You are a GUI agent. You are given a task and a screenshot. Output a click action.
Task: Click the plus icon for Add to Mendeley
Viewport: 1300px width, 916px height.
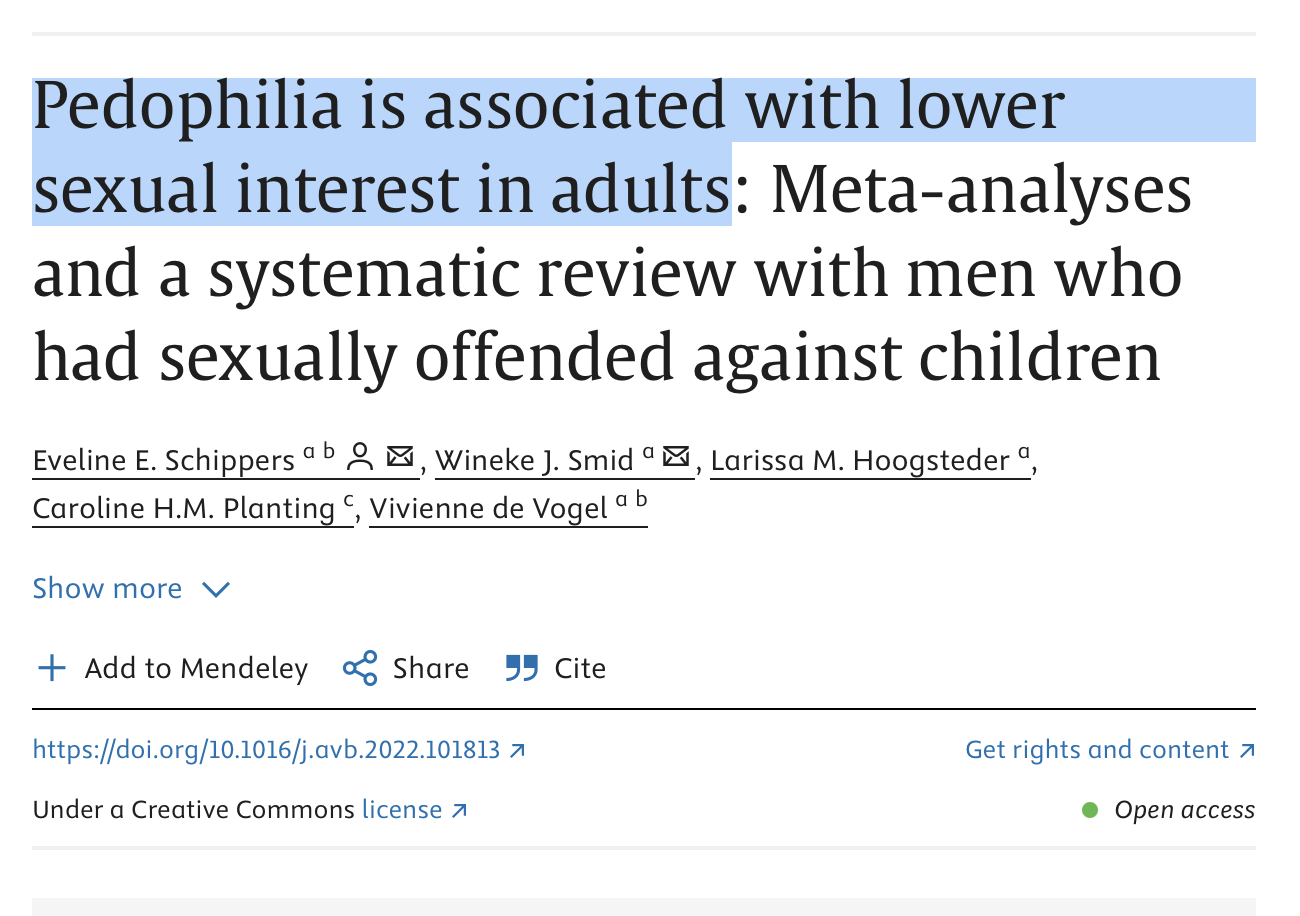click(x=51, y=668)
